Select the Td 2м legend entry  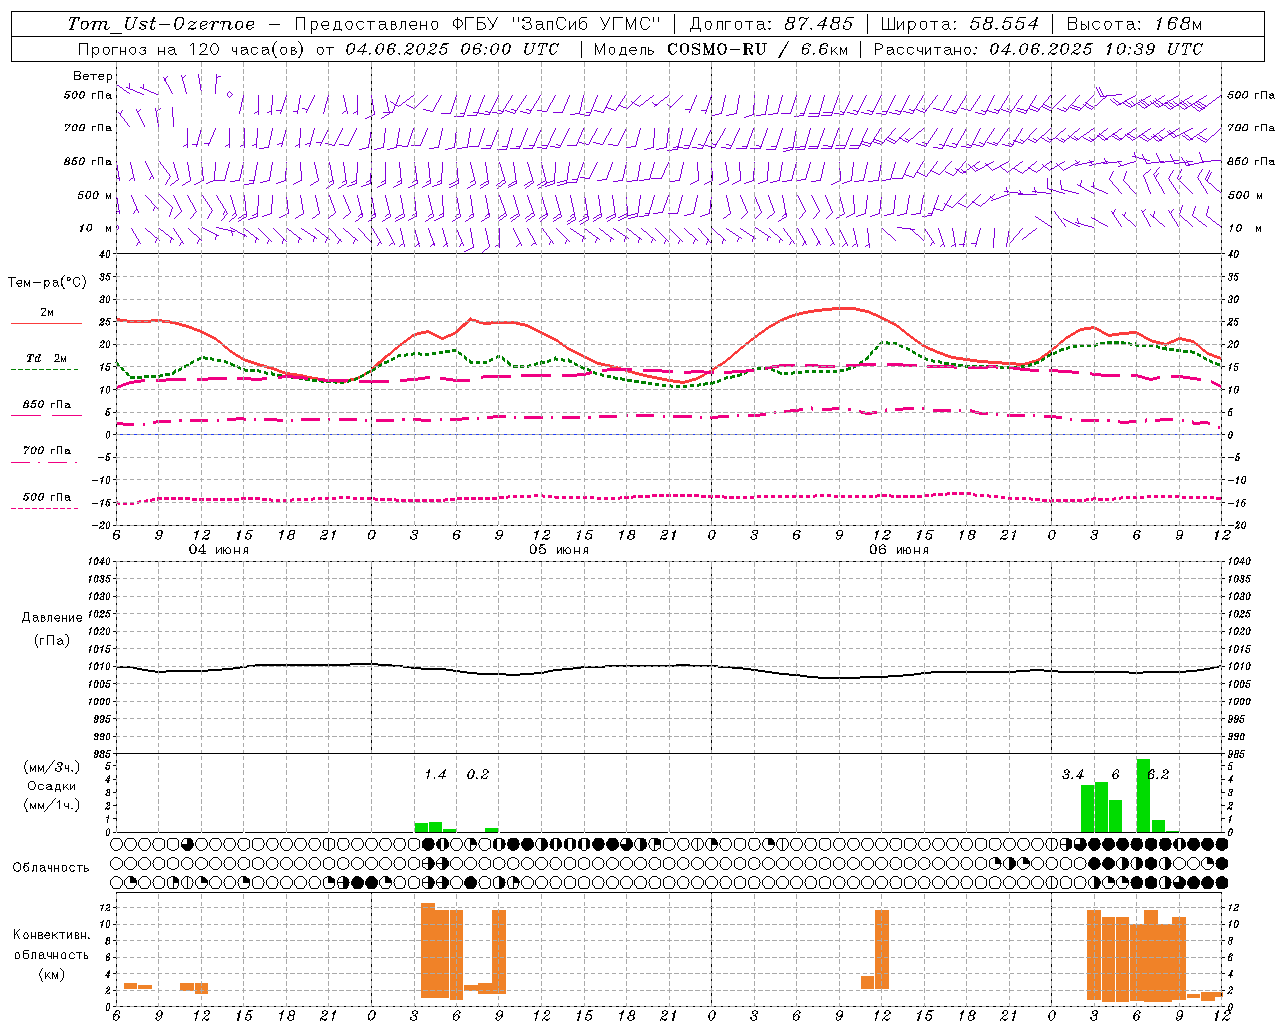(x=46, y=358)
